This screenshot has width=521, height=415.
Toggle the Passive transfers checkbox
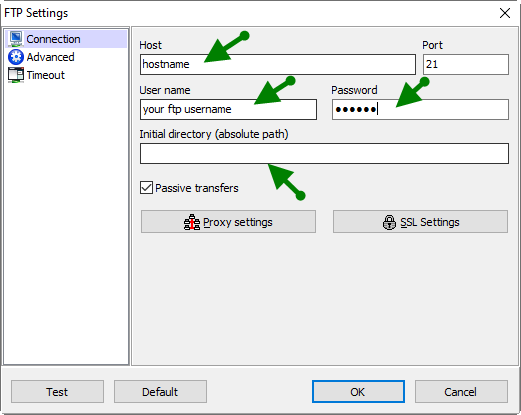coord(146,188)
